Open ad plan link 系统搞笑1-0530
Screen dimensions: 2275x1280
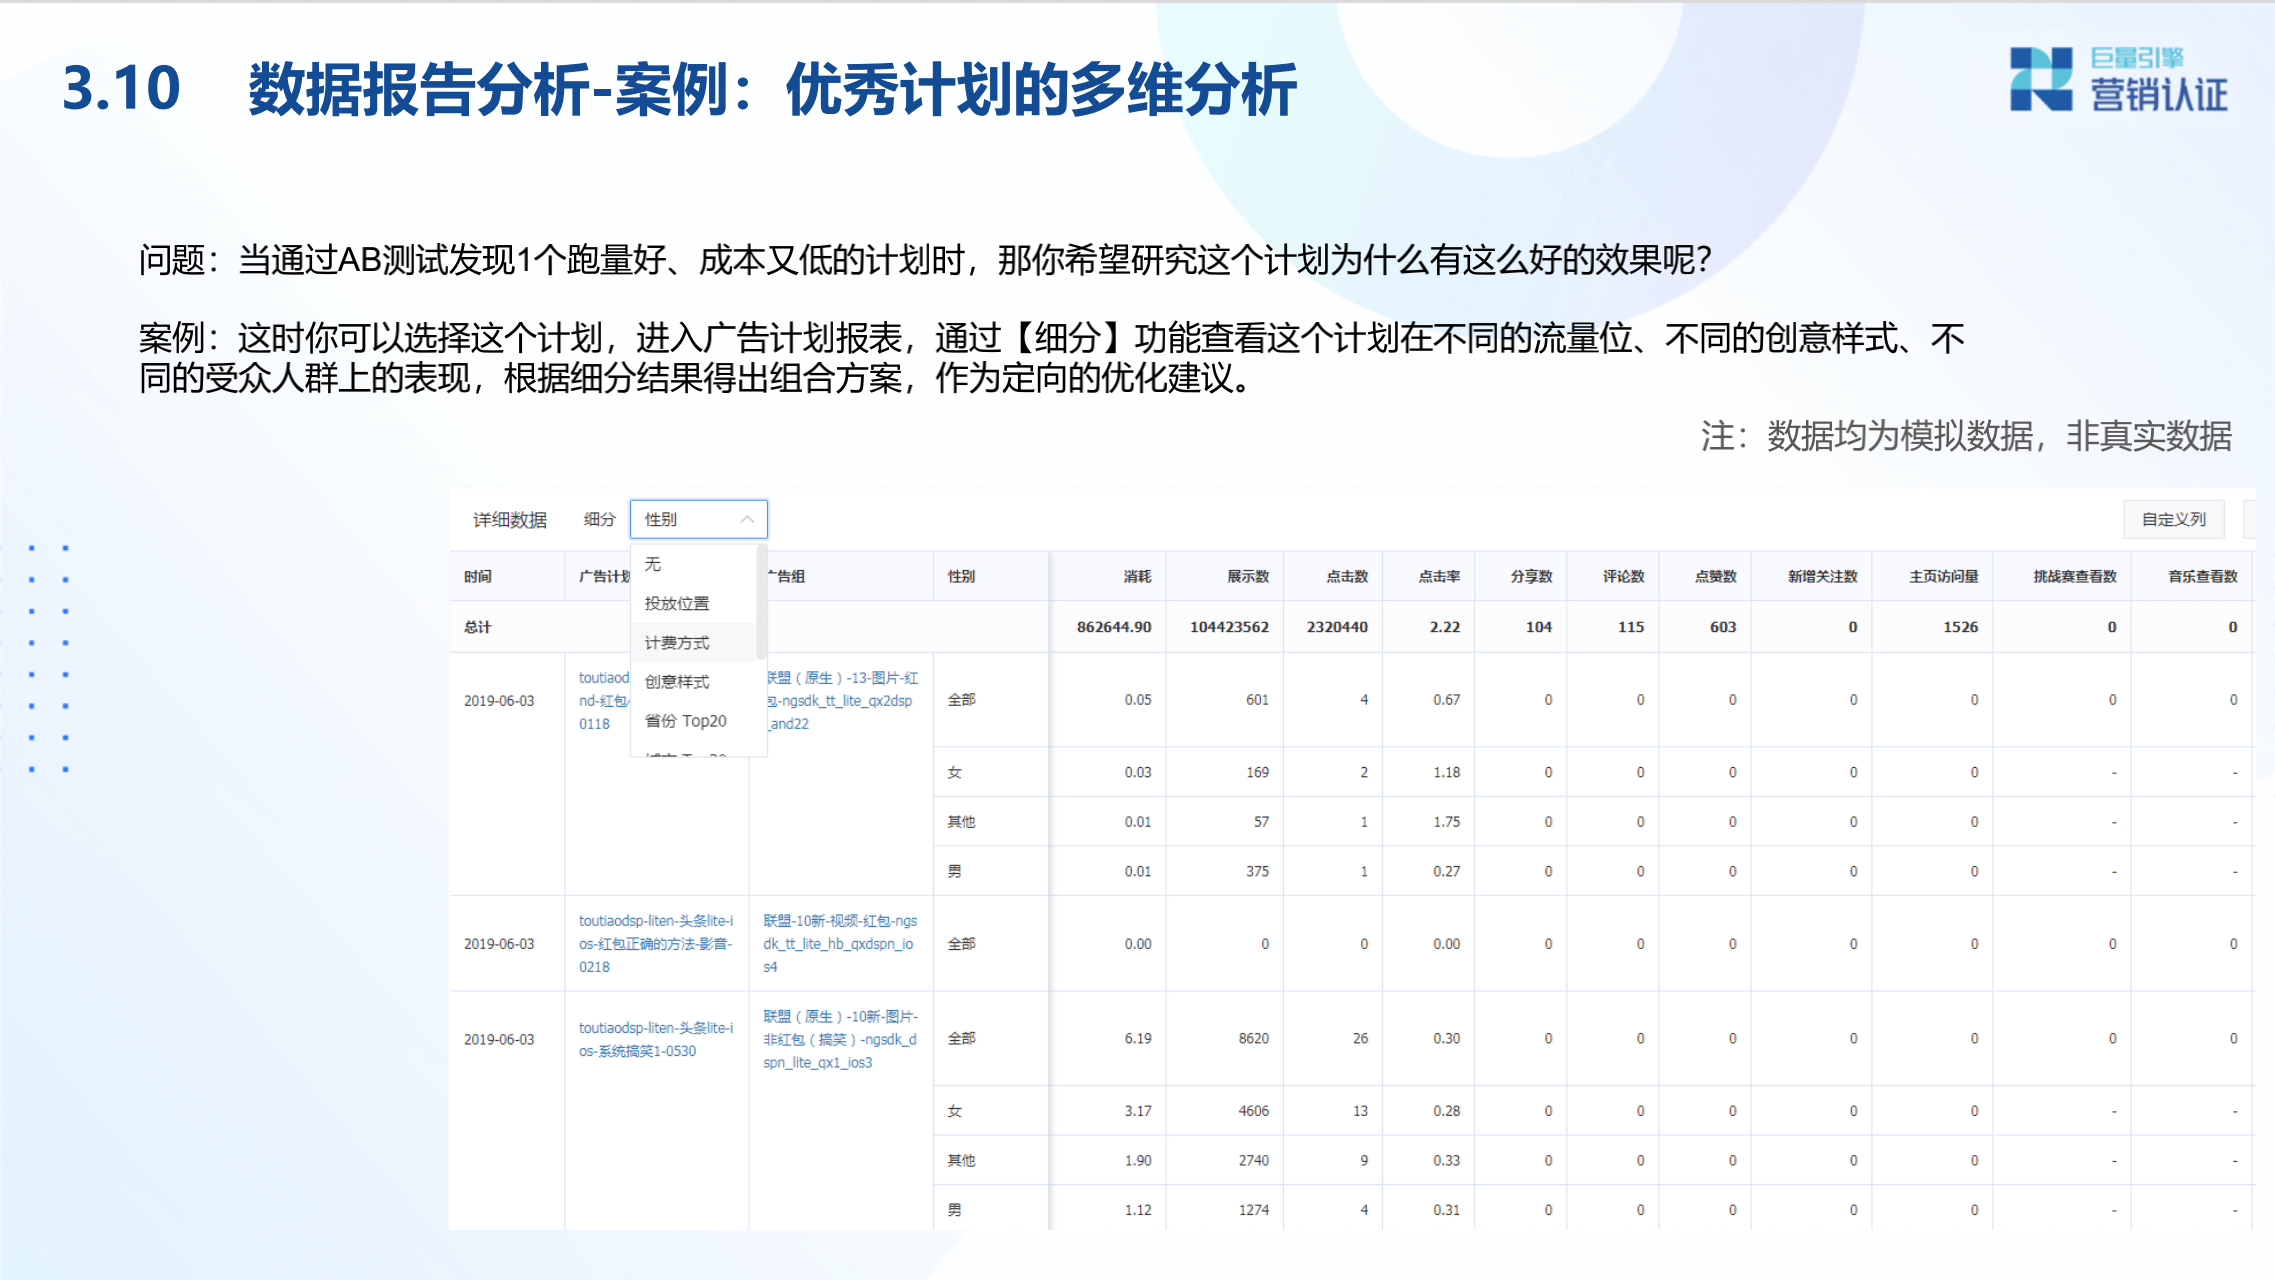tap(656, 1039)
